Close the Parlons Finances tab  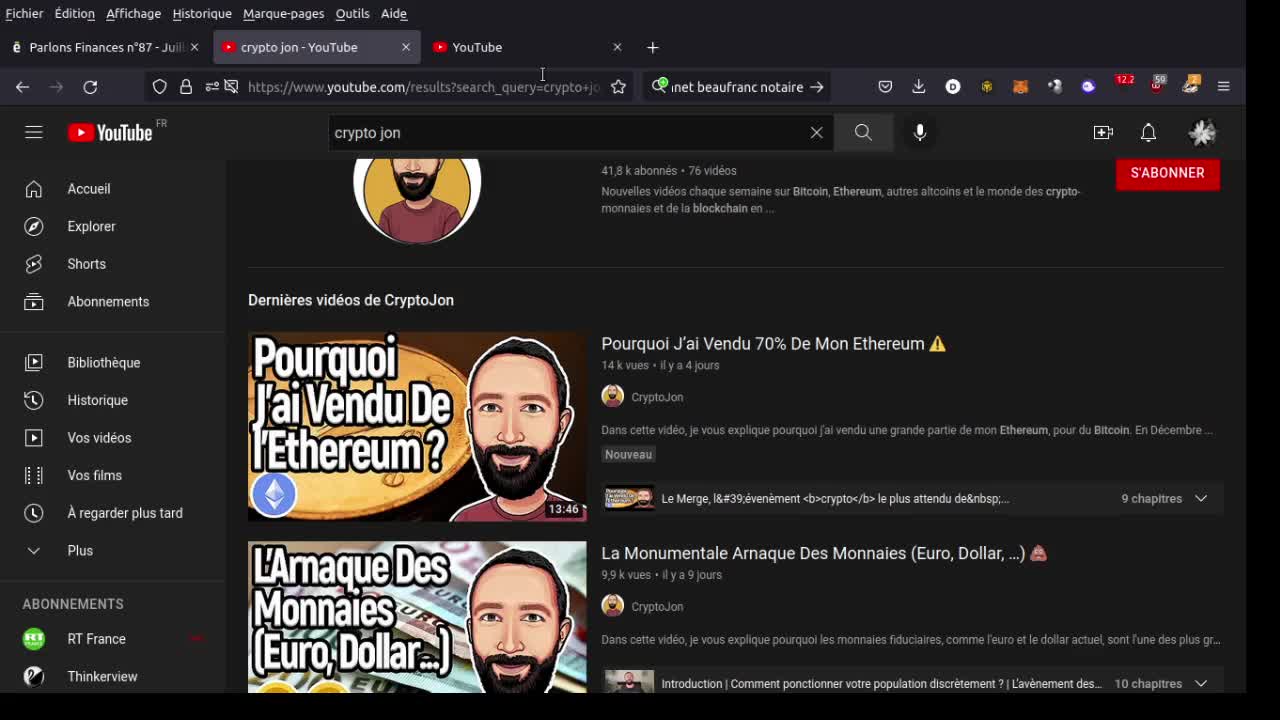click(194, 47)
